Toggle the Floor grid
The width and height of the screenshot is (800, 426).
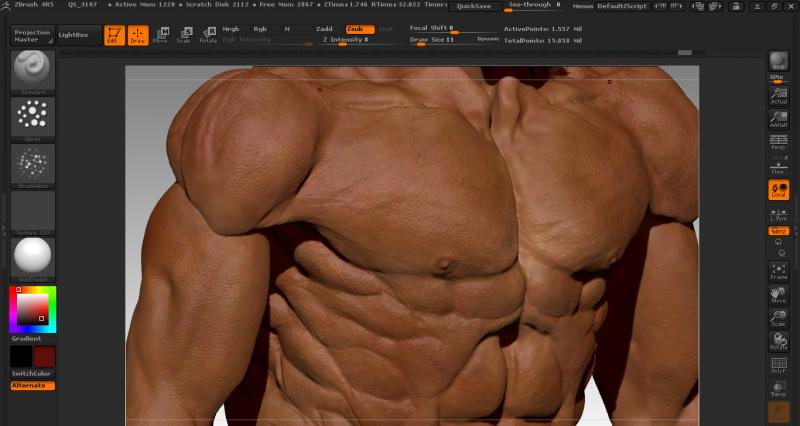(x=779, y=166)
